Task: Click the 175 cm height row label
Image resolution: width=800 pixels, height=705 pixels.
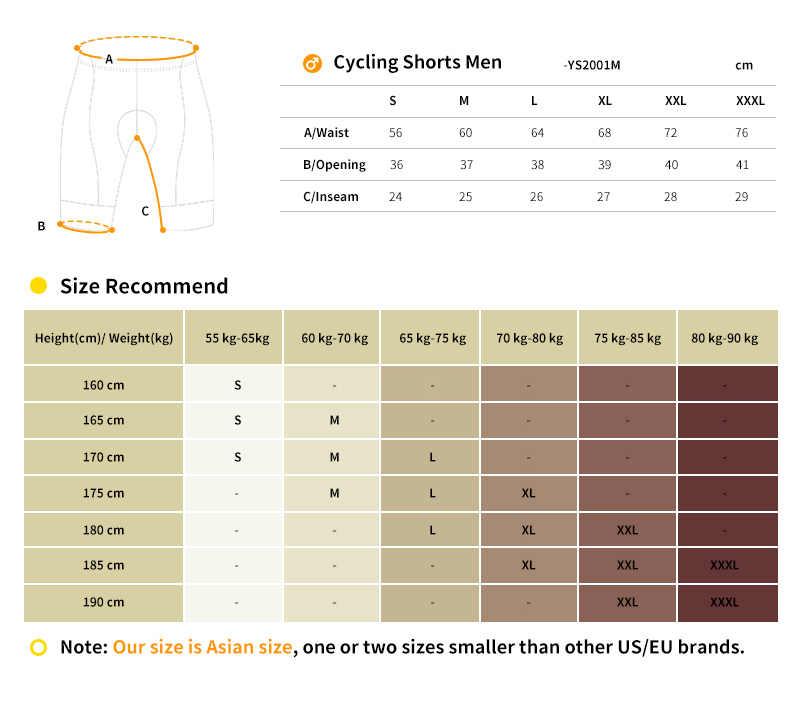Action: (104, 493)
